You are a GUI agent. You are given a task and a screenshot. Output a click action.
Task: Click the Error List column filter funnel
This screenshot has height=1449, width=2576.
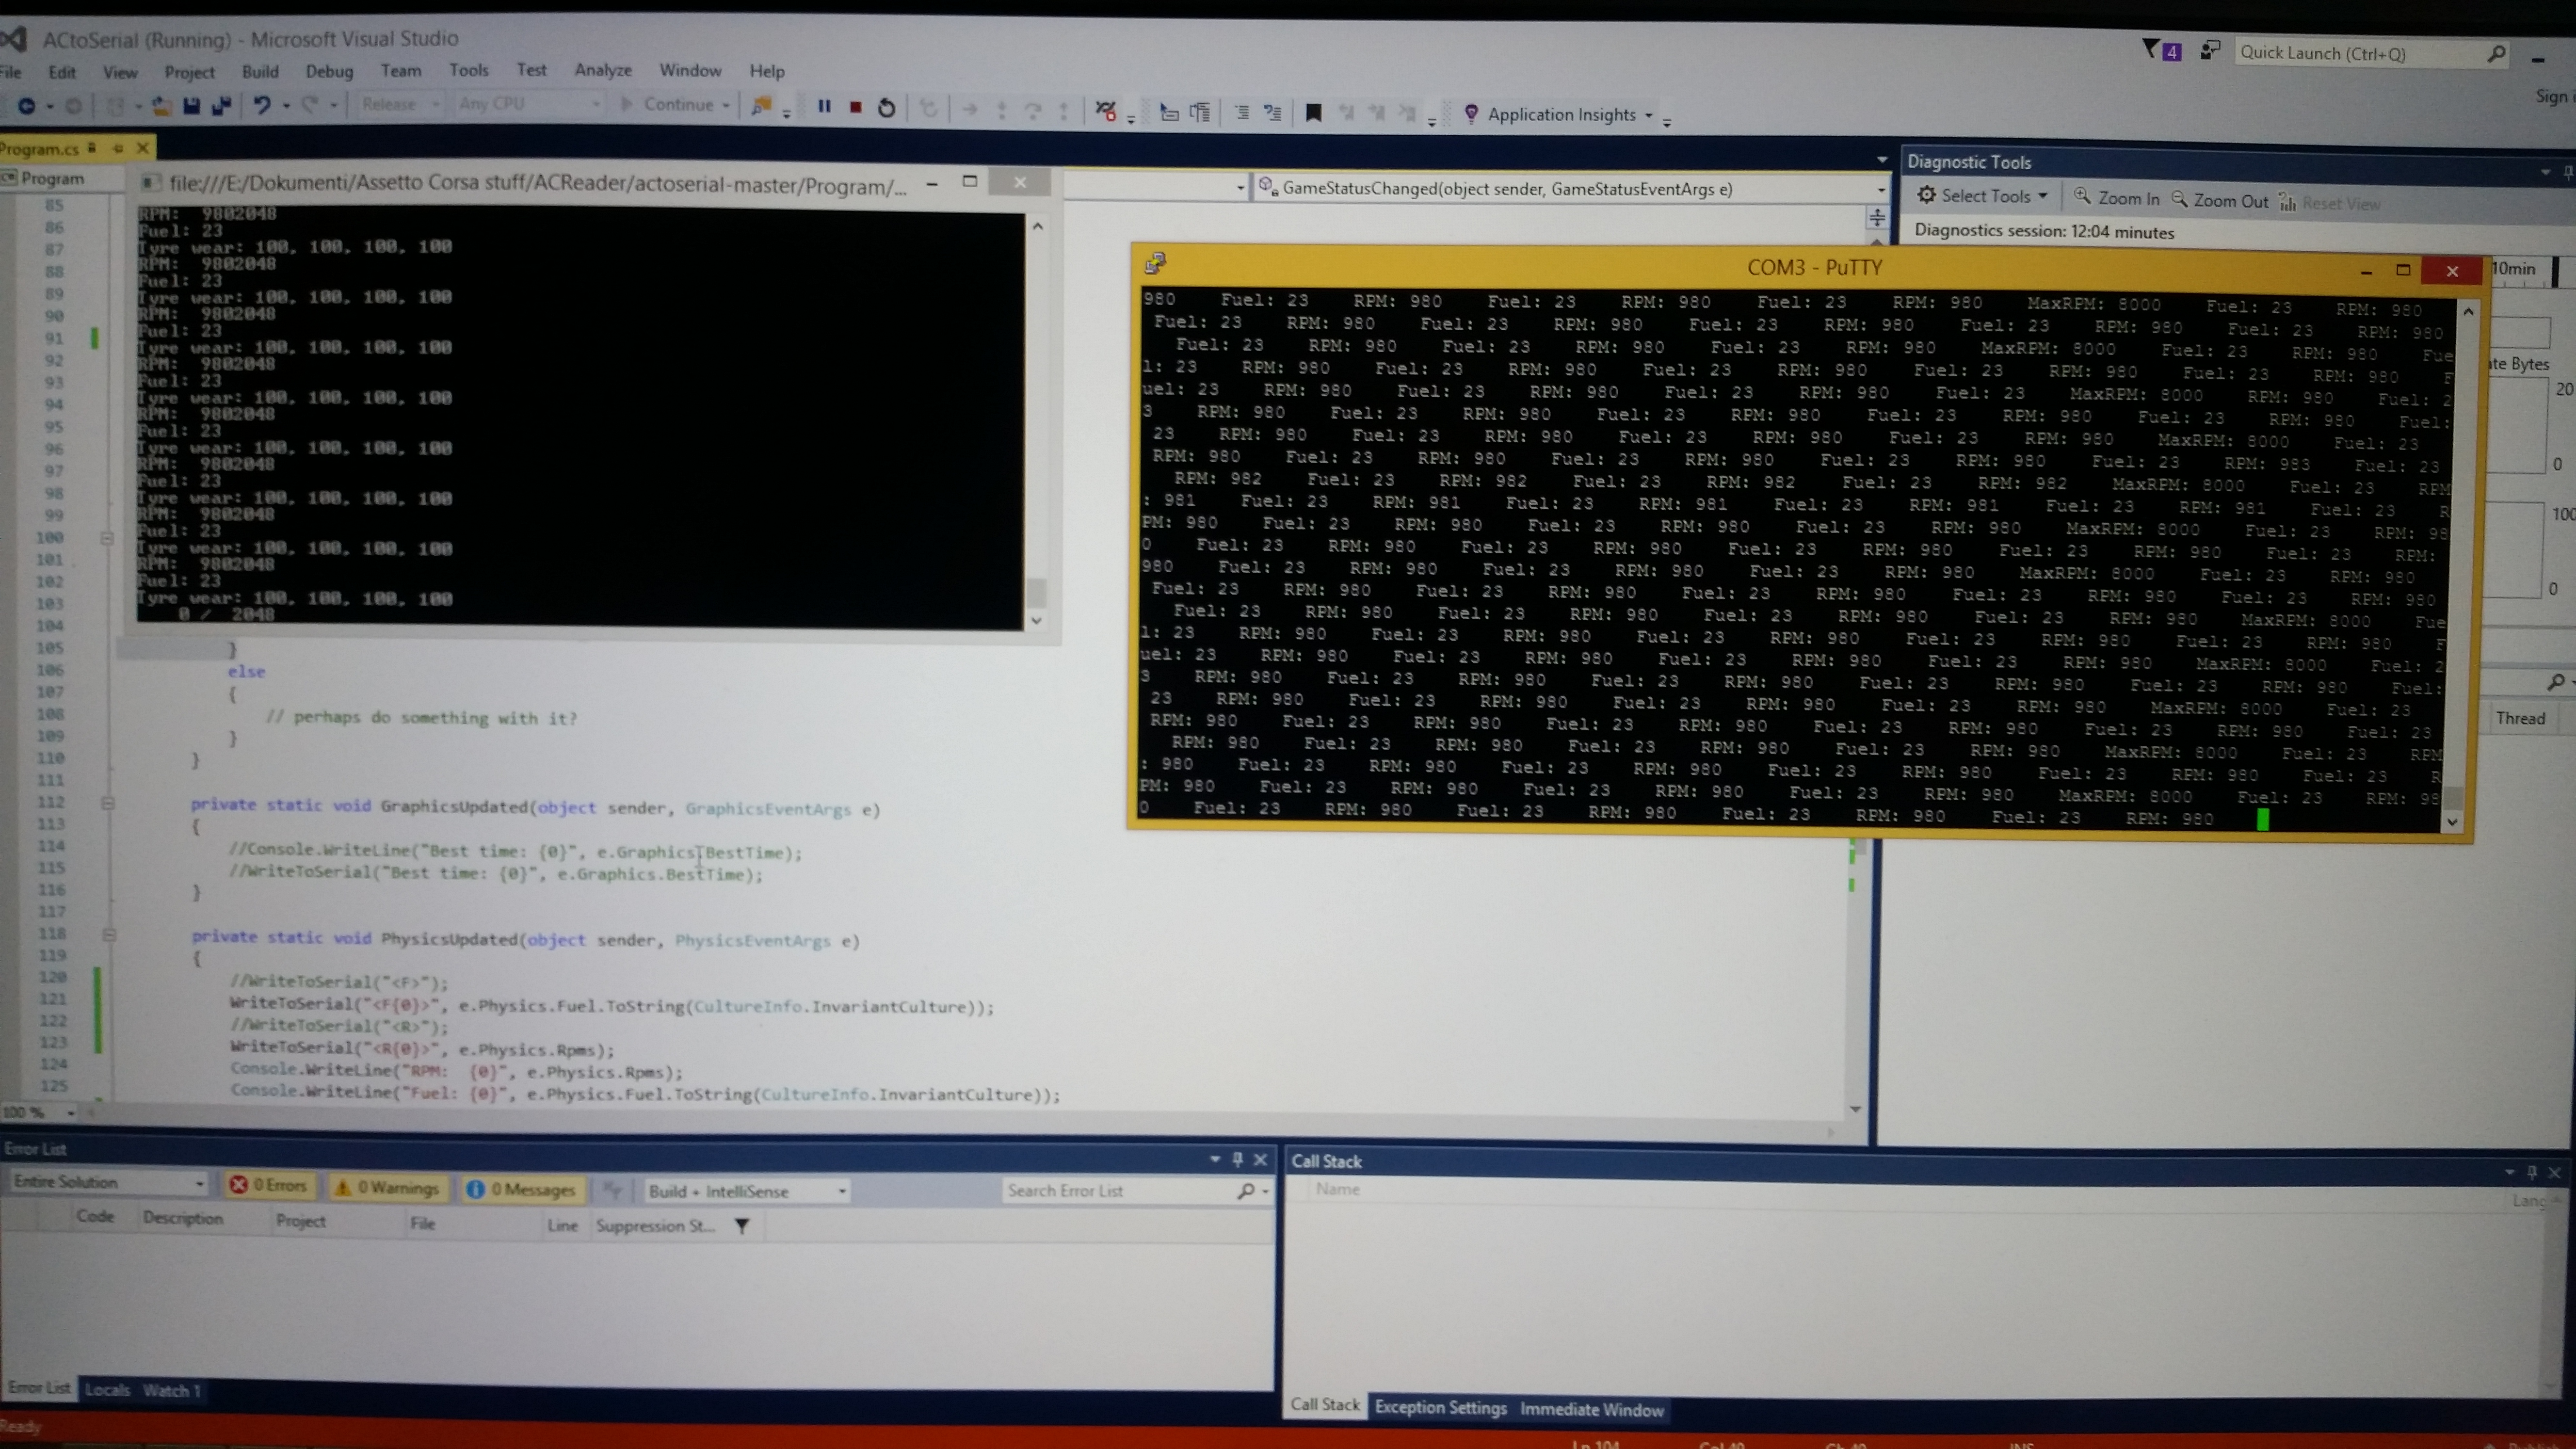pos(742,1226)
